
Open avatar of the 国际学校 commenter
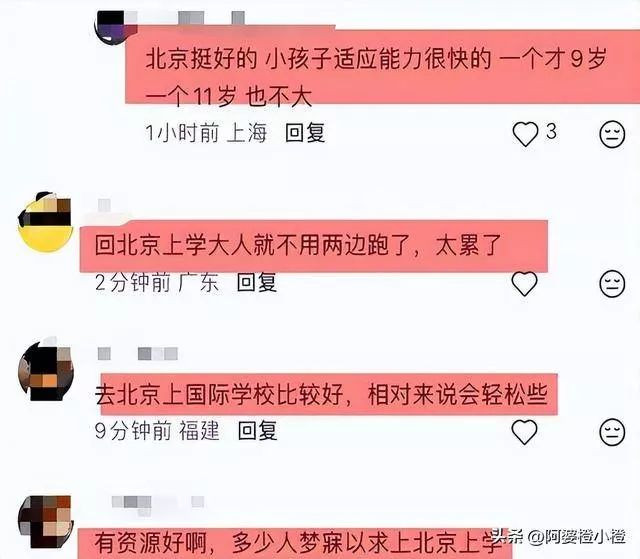tap(46, 370)
